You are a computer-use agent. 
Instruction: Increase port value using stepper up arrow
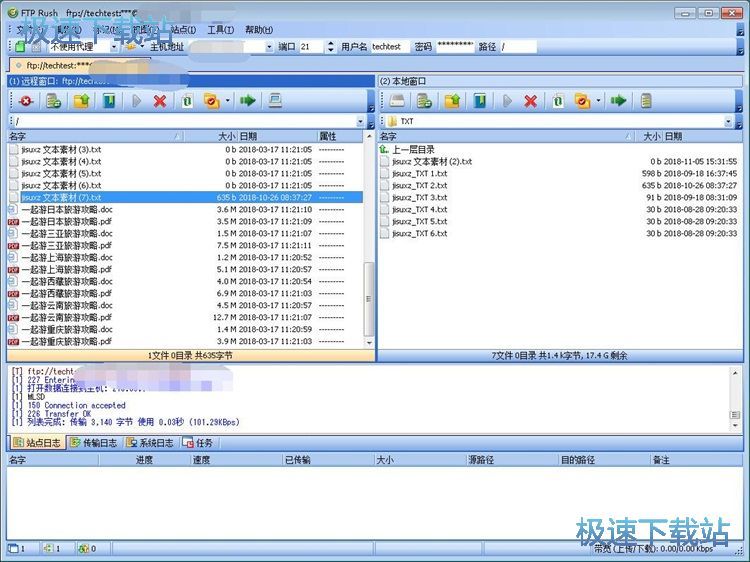[330, 44]
